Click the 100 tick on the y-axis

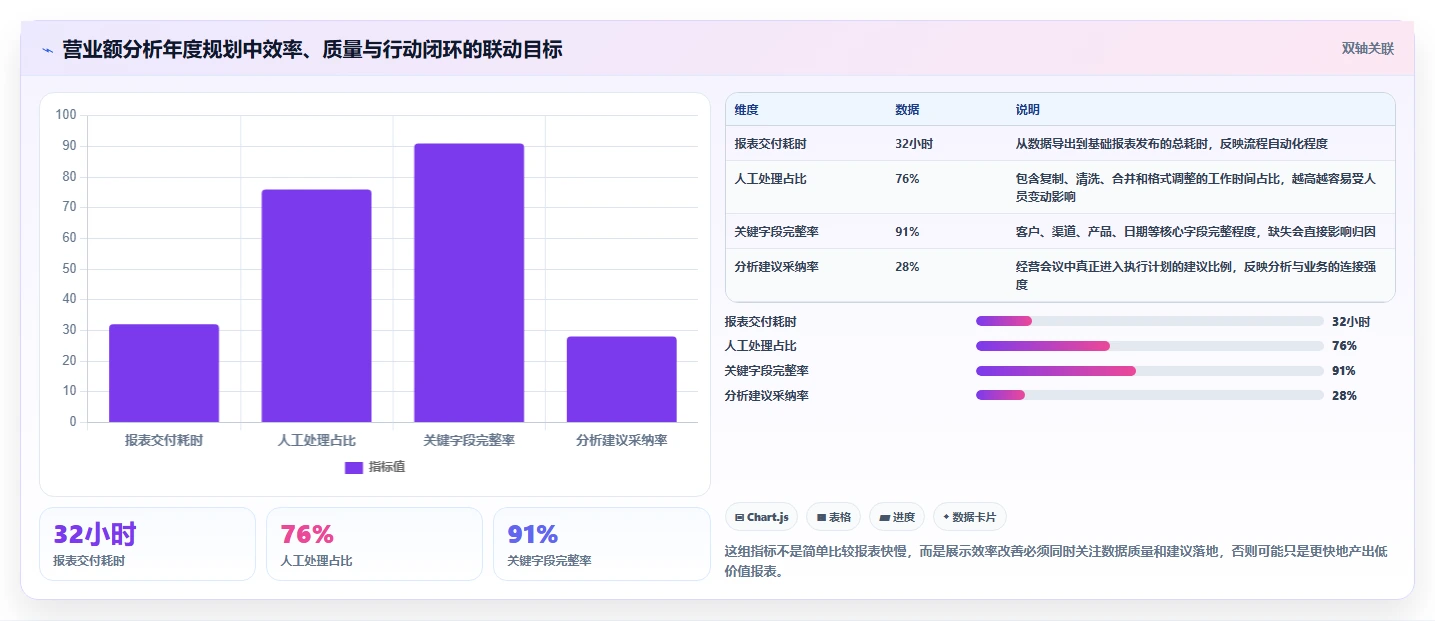(66, 115)
